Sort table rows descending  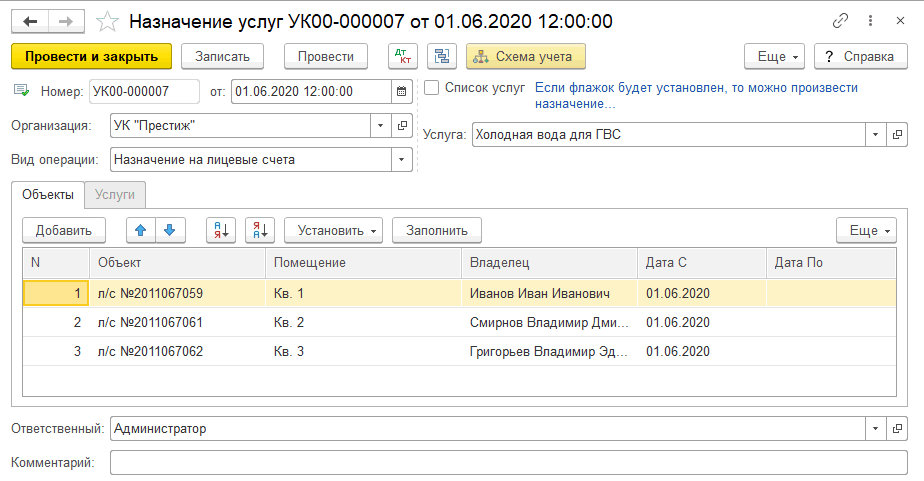[260, 230]
